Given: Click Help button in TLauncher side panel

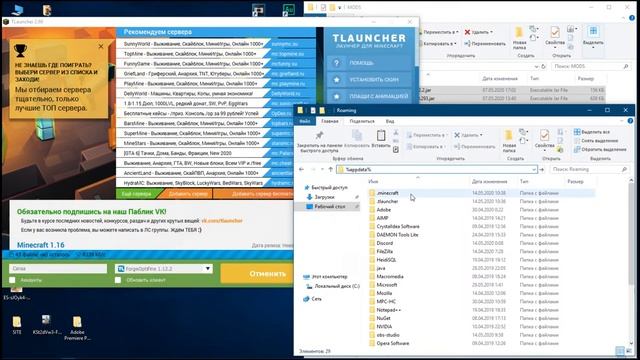Looking at the screenshot, I should 369,63.
